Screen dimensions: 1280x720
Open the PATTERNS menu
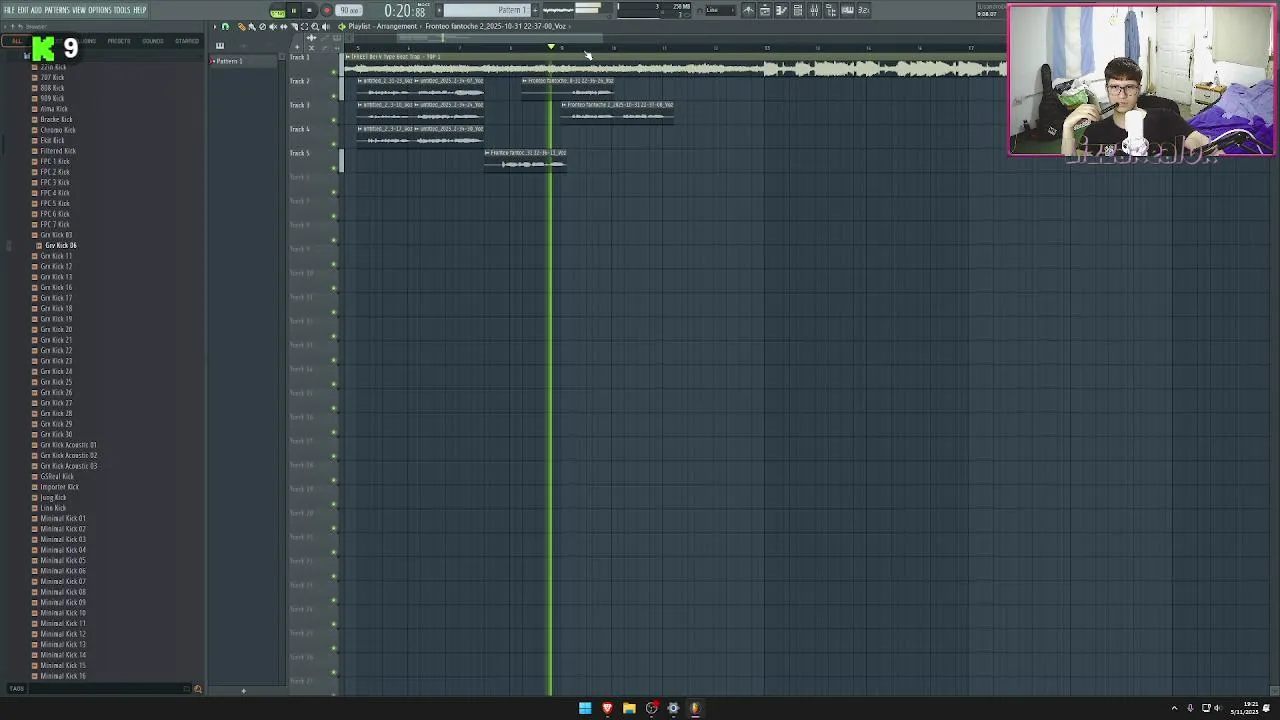point(57,10)
